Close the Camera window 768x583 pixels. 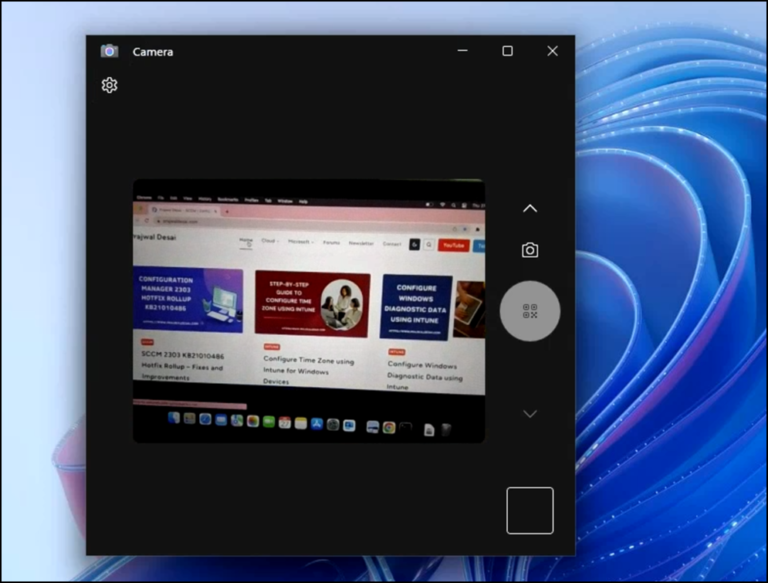[552, 51]
